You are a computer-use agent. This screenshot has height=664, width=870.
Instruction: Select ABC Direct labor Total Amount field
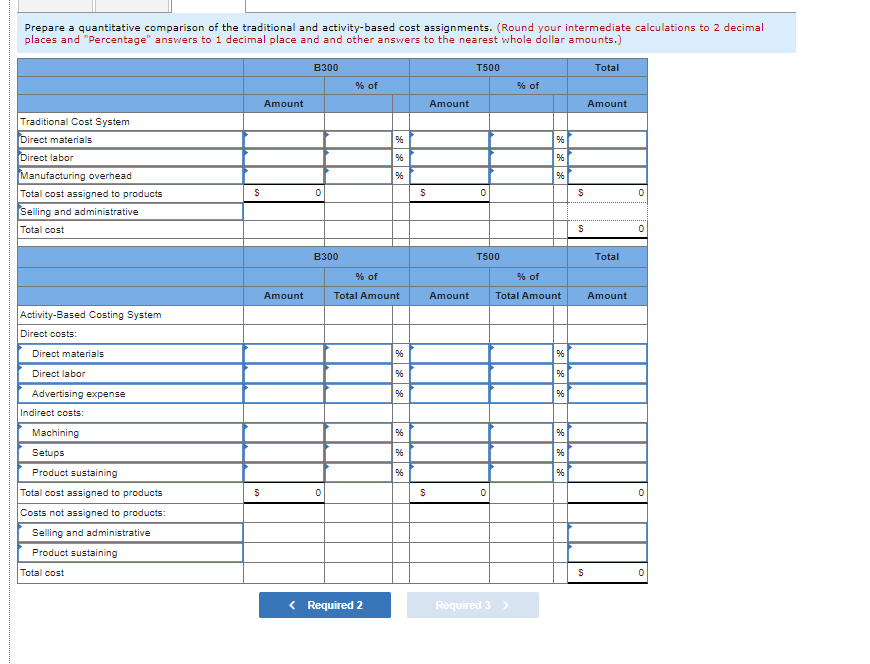(608, 374)
